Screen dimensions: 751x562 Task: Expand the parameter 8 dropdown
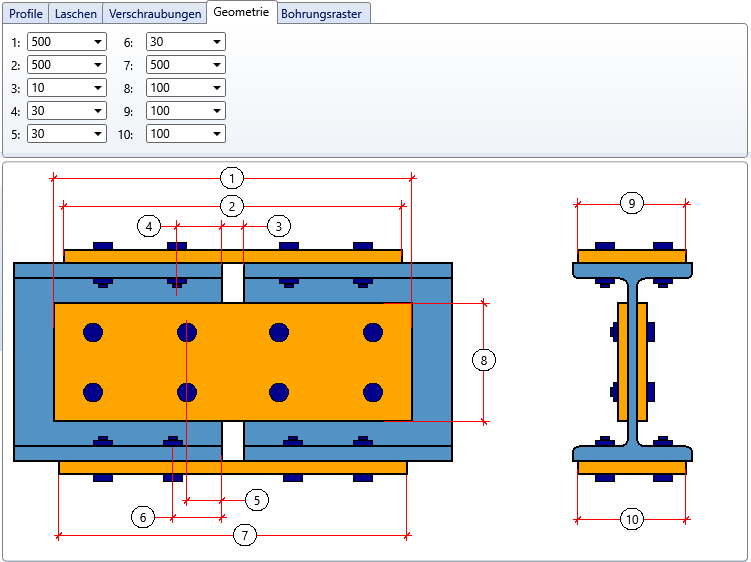217,88
